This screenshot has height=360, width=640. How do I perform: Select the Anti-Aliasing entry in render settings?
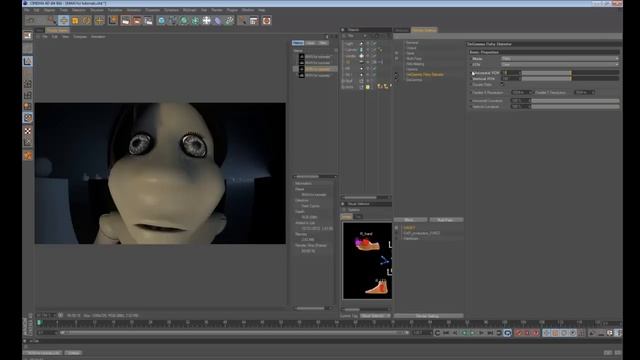(x=416, y=64)
